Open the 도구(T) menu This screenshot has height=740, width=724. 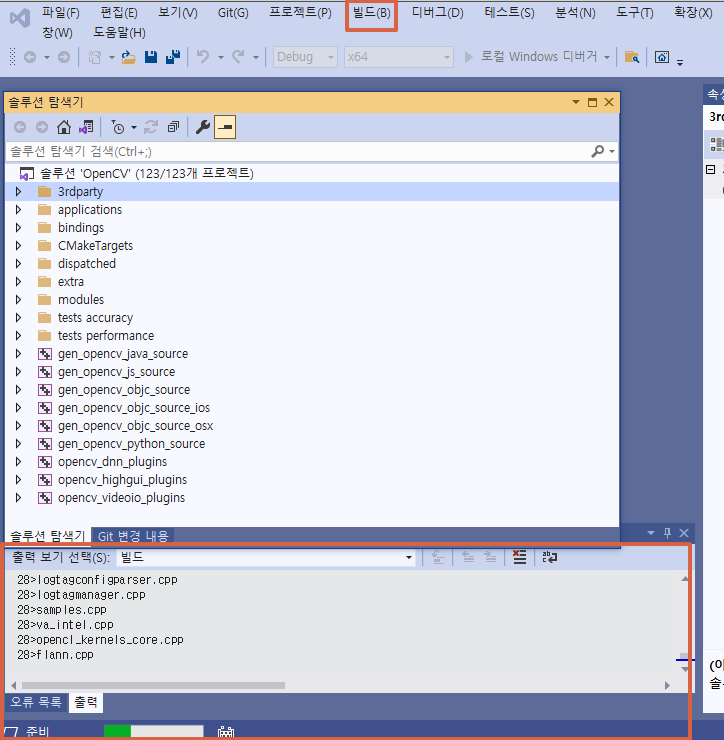pyautogui.click(x=635, y=13)
